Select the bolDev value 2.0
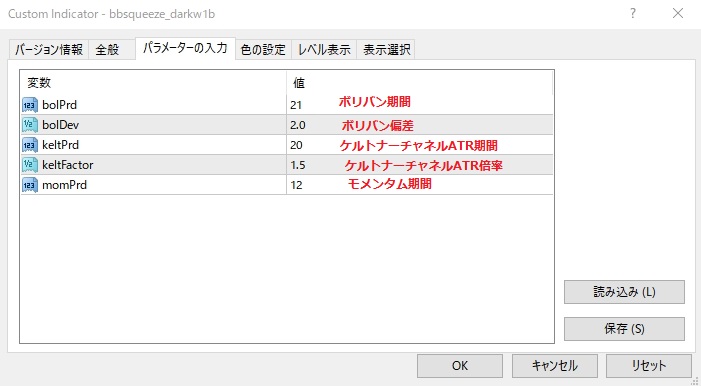Viewport: 701px width, 386px height. pyautogui.click(x=298, y=125)
